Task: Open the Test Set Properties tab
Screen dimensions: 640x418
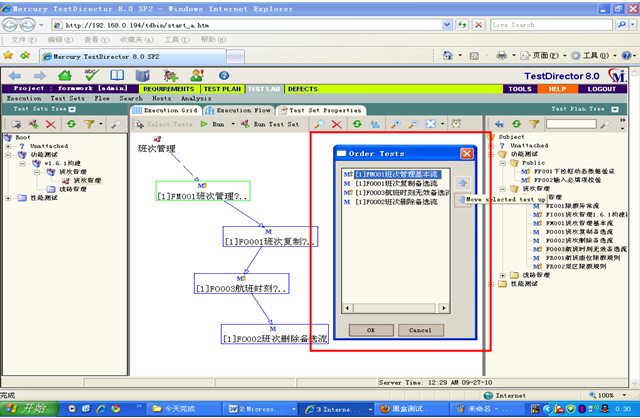Action: 321,110
